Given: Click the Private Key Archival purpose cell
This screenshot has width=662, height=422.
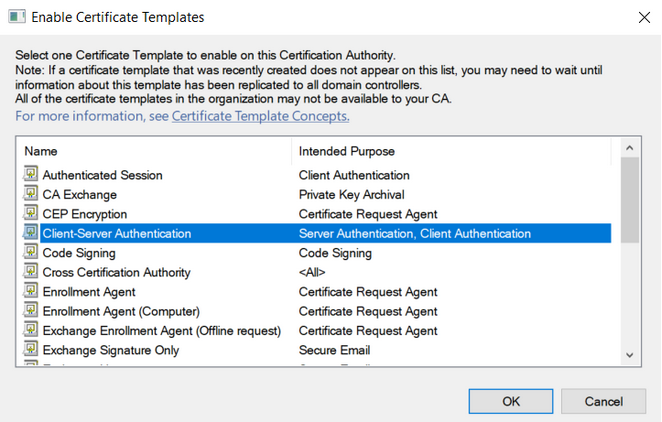Looking at the screenshot, I should [352, 195].
